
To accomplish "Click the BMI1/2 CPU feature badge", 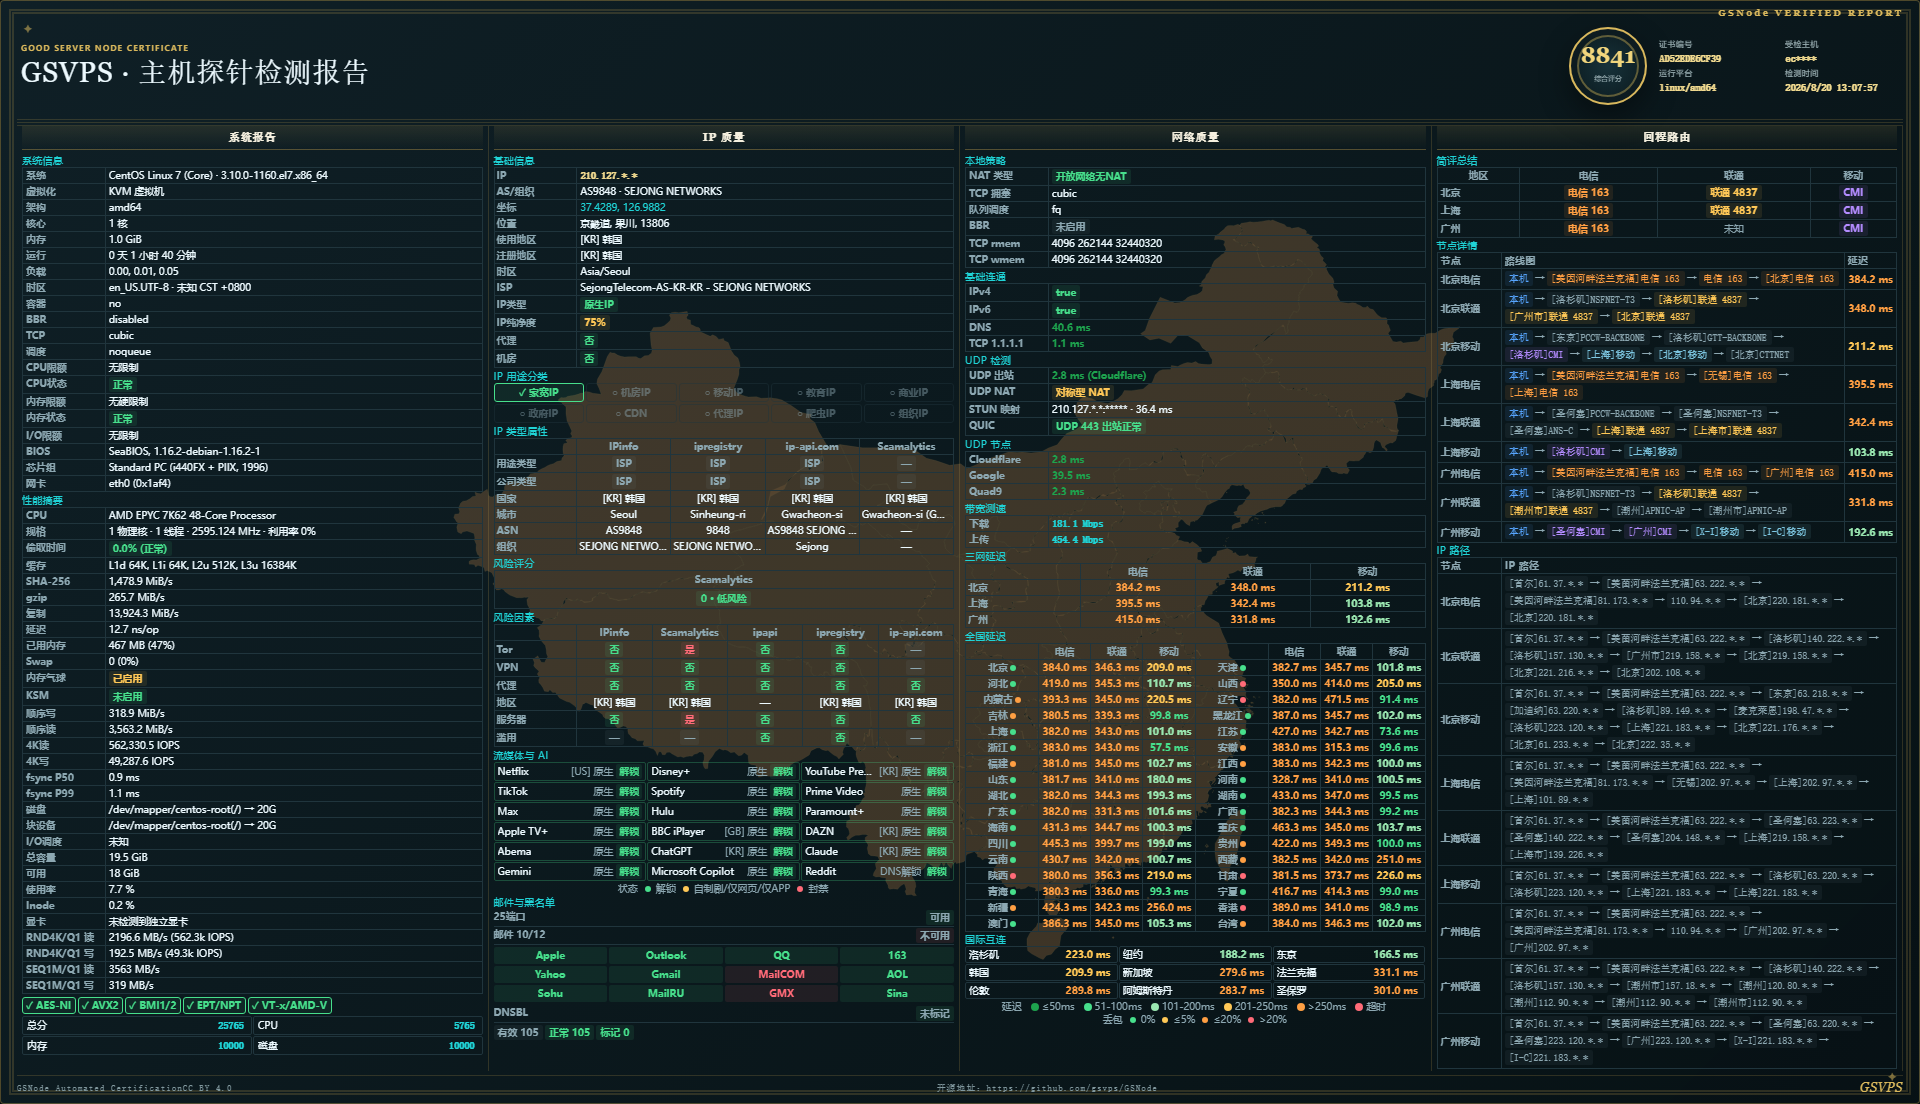I will pos(153,1006).
